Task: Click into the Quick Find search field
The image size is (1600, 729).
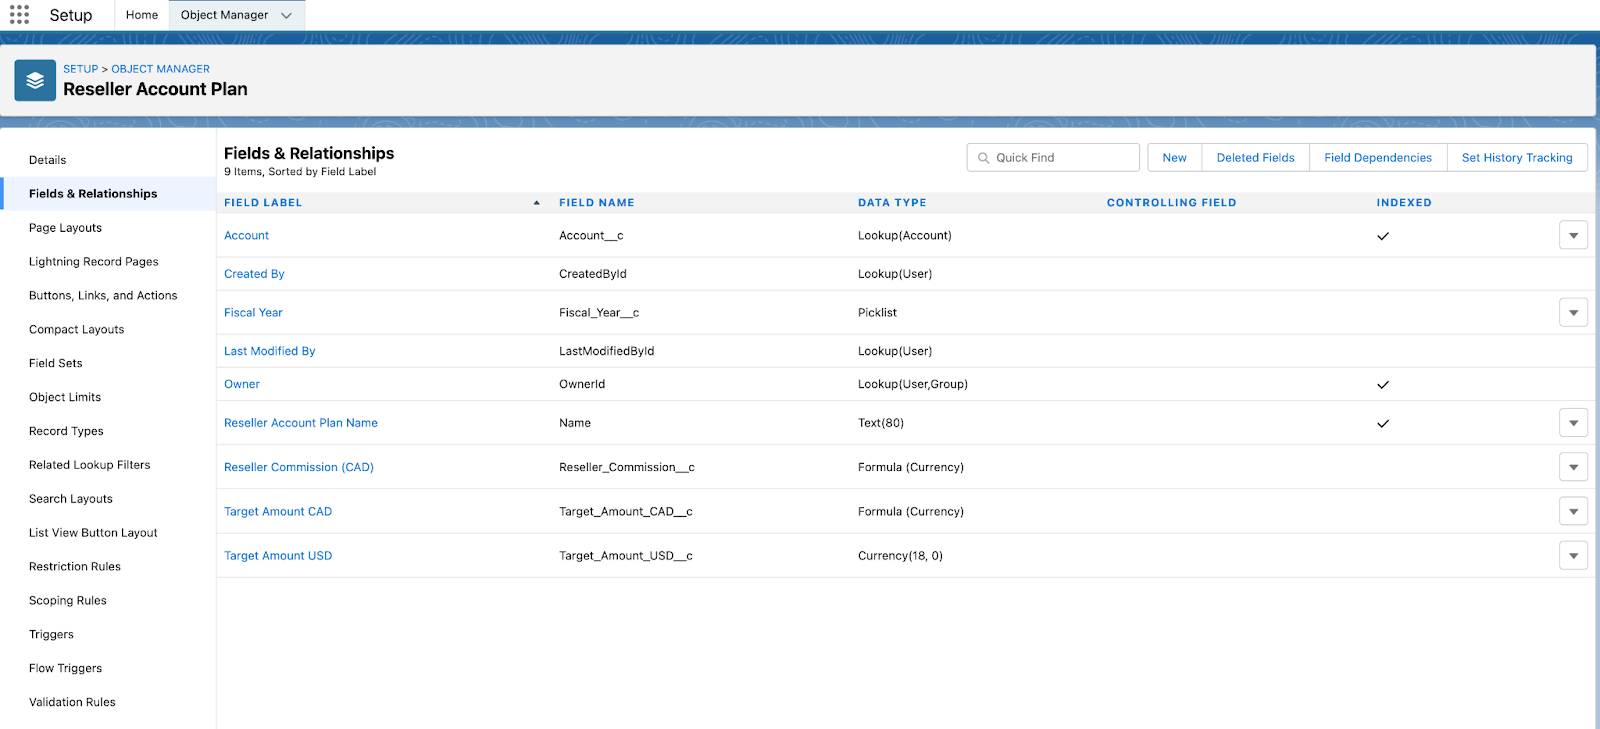Action: pyautogui.click(x=1053, y=158)
